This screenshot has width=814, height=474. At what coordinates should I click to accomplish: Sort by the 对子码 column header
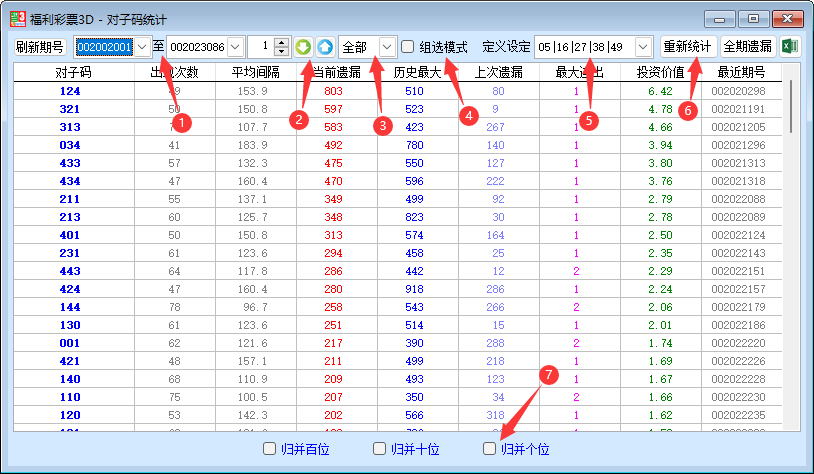(x=73, y=72)
